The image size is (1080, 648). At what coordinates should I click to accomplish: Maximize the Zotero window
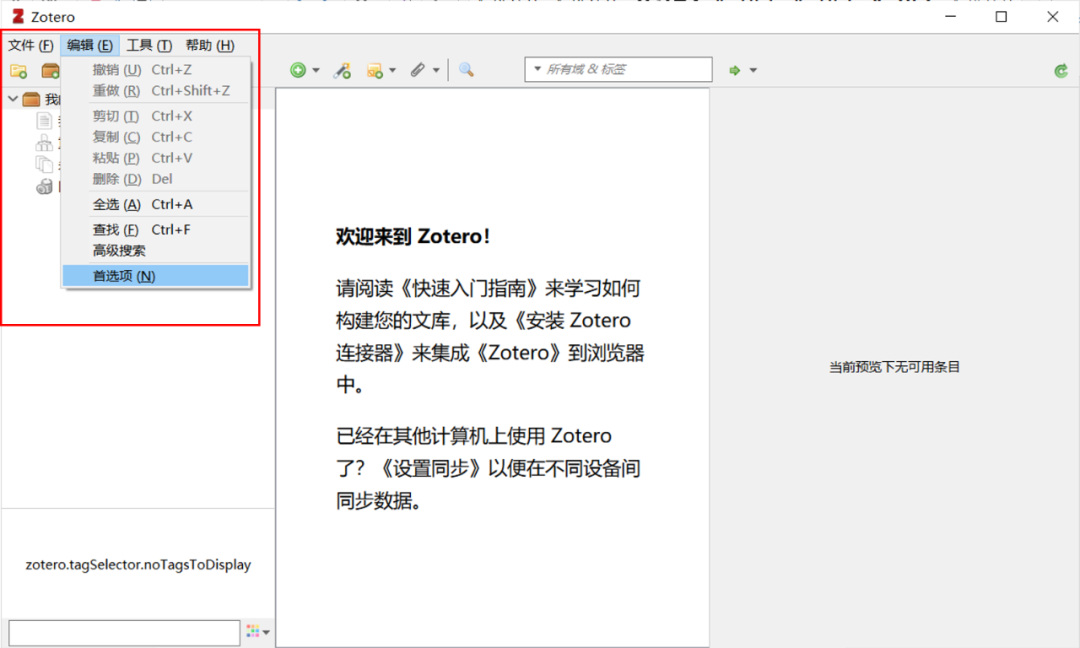coord(1001,17)
